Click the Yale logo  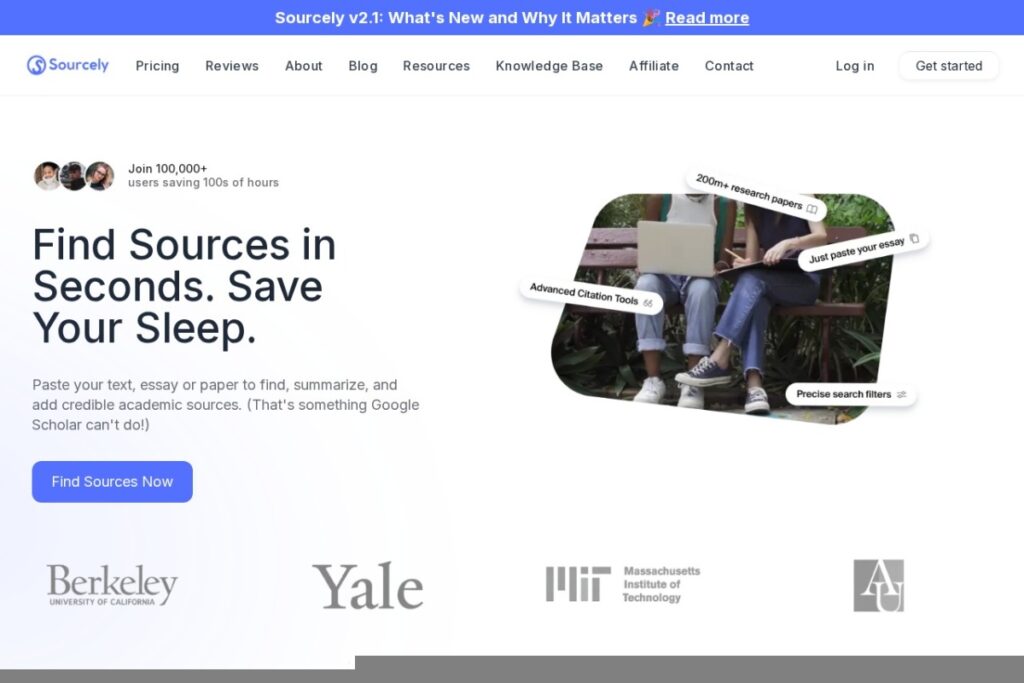pyautogui.click(x=368, y=586)
